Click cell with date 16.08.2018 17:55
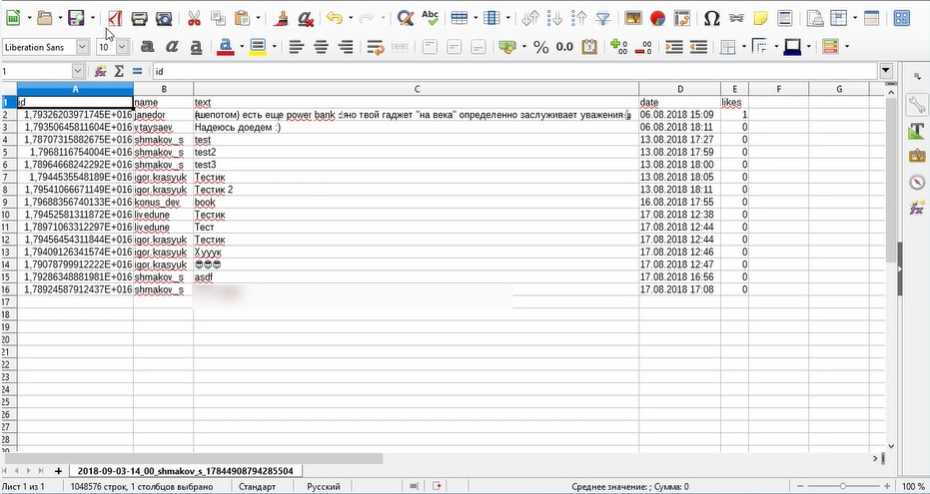The width and height of the screenshot is (930, 494). pyautogui.click(x=680, y=202)
